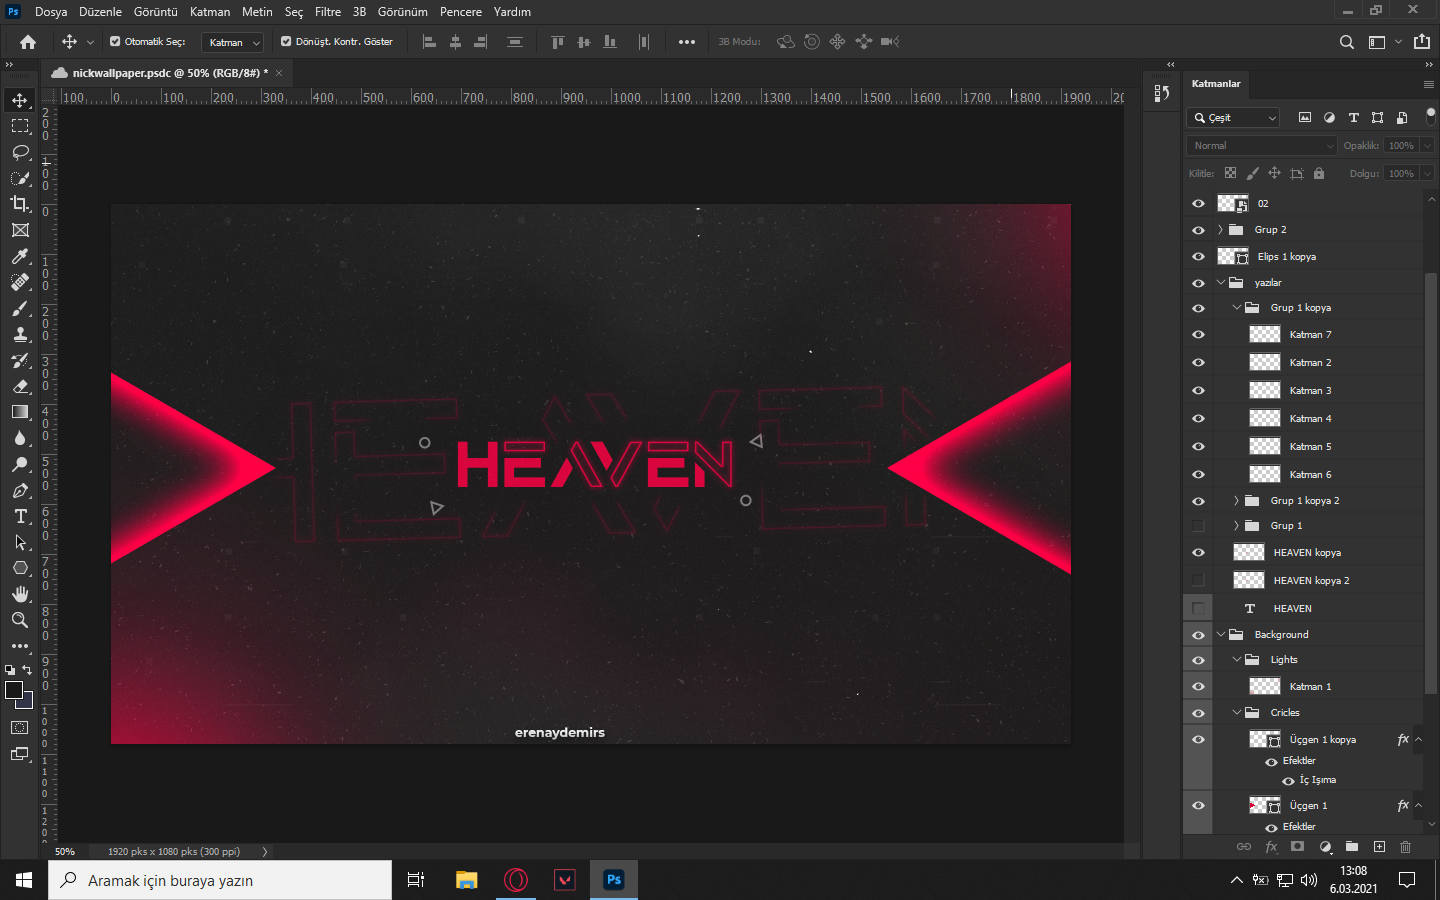Open File Explorer from taskbar
This screenshot has height=900, width=1440.
466,880
